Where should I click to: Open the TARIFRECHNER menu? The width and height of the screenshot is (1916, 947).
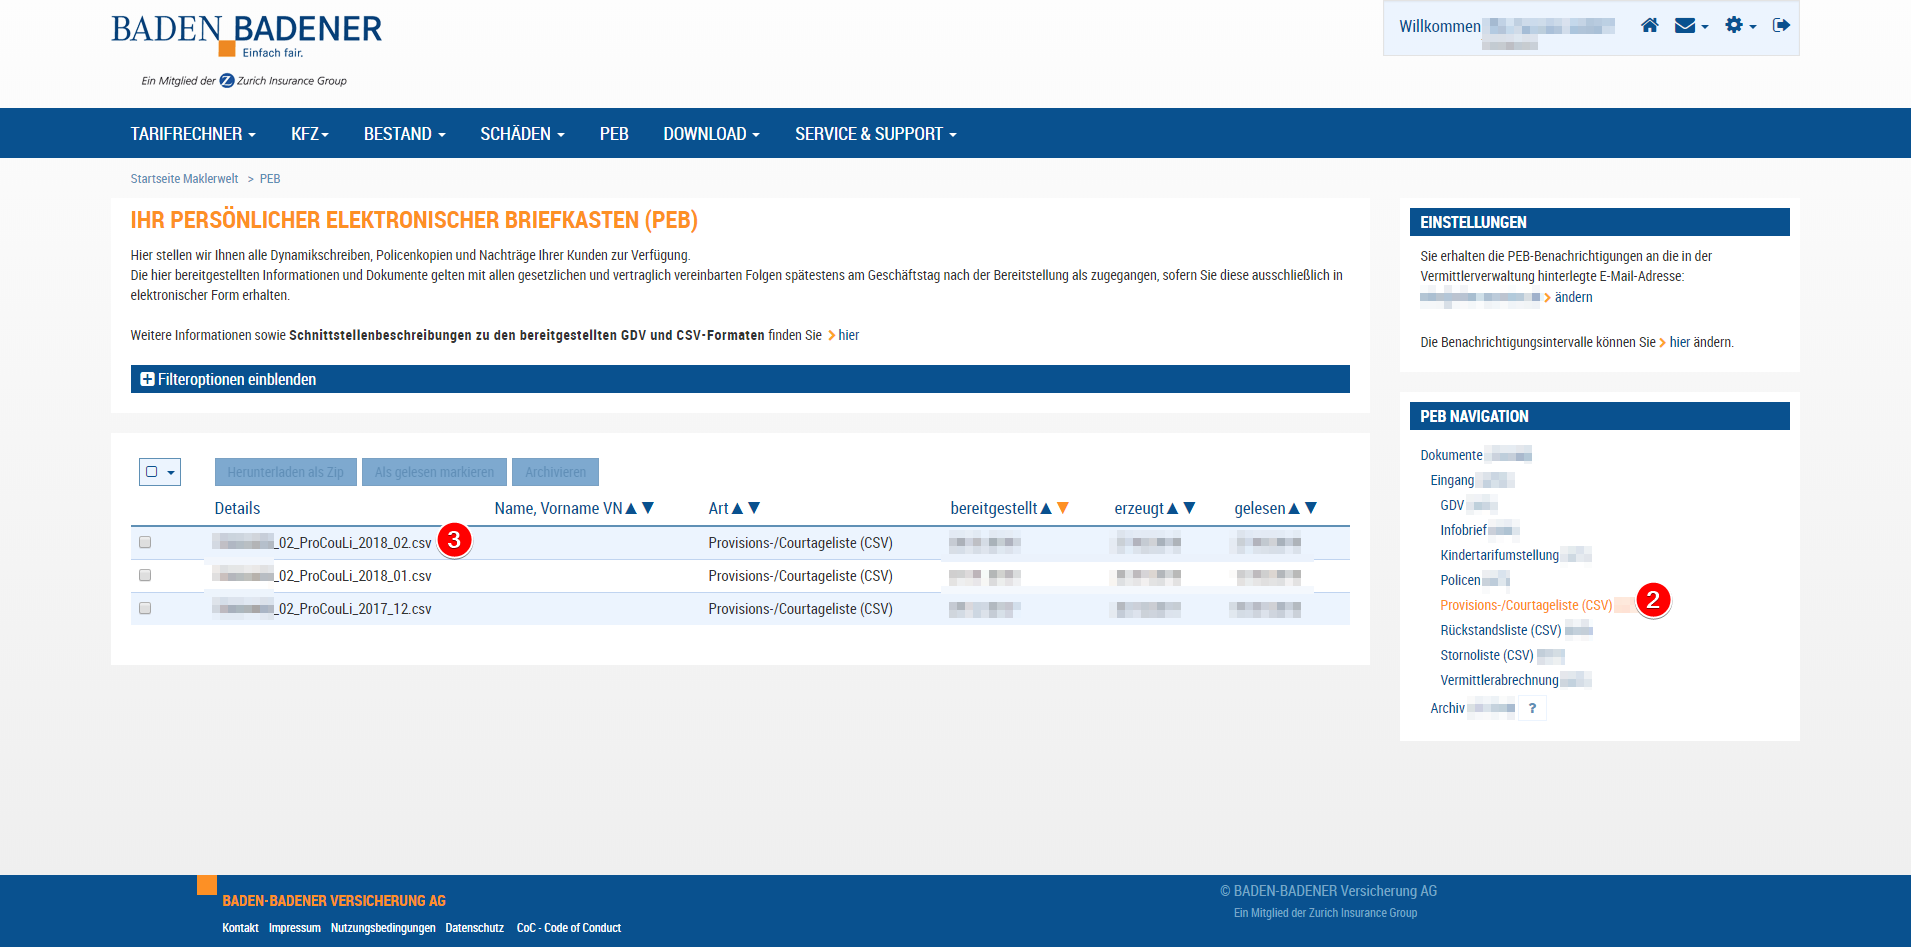[x=193, y=134]
